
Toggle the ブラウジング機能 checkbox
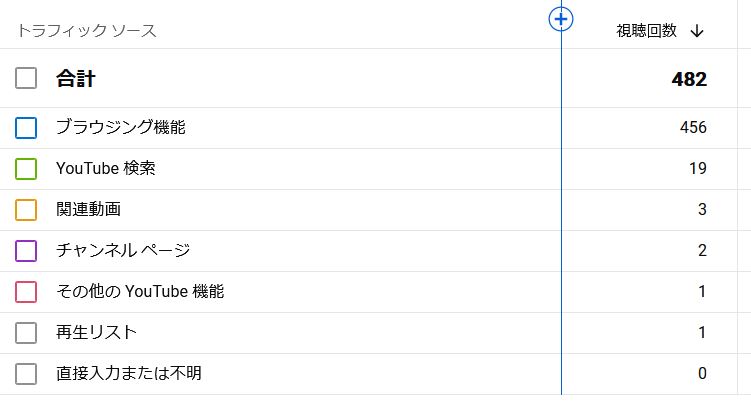[27, 128]
